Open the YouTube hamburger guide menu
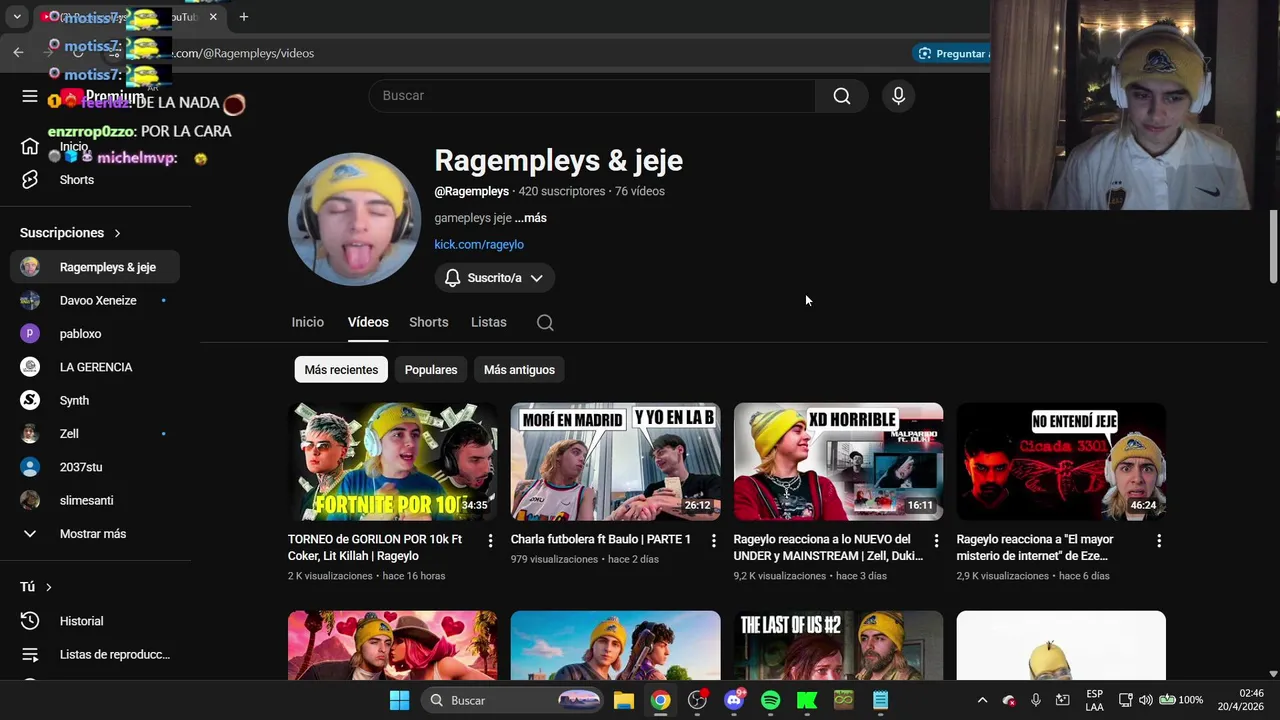 click(x=30, y=96)
